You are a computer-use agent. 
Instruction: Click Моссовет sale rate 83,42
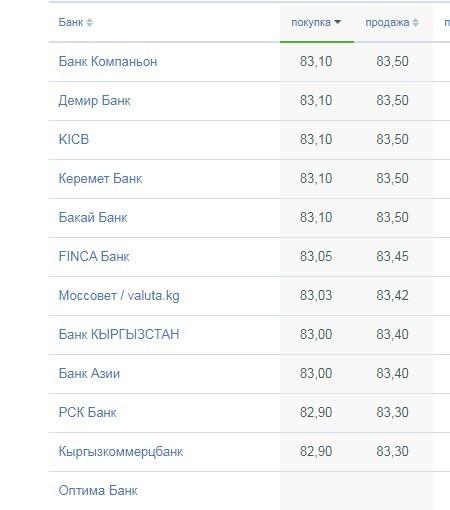[392, 296]
